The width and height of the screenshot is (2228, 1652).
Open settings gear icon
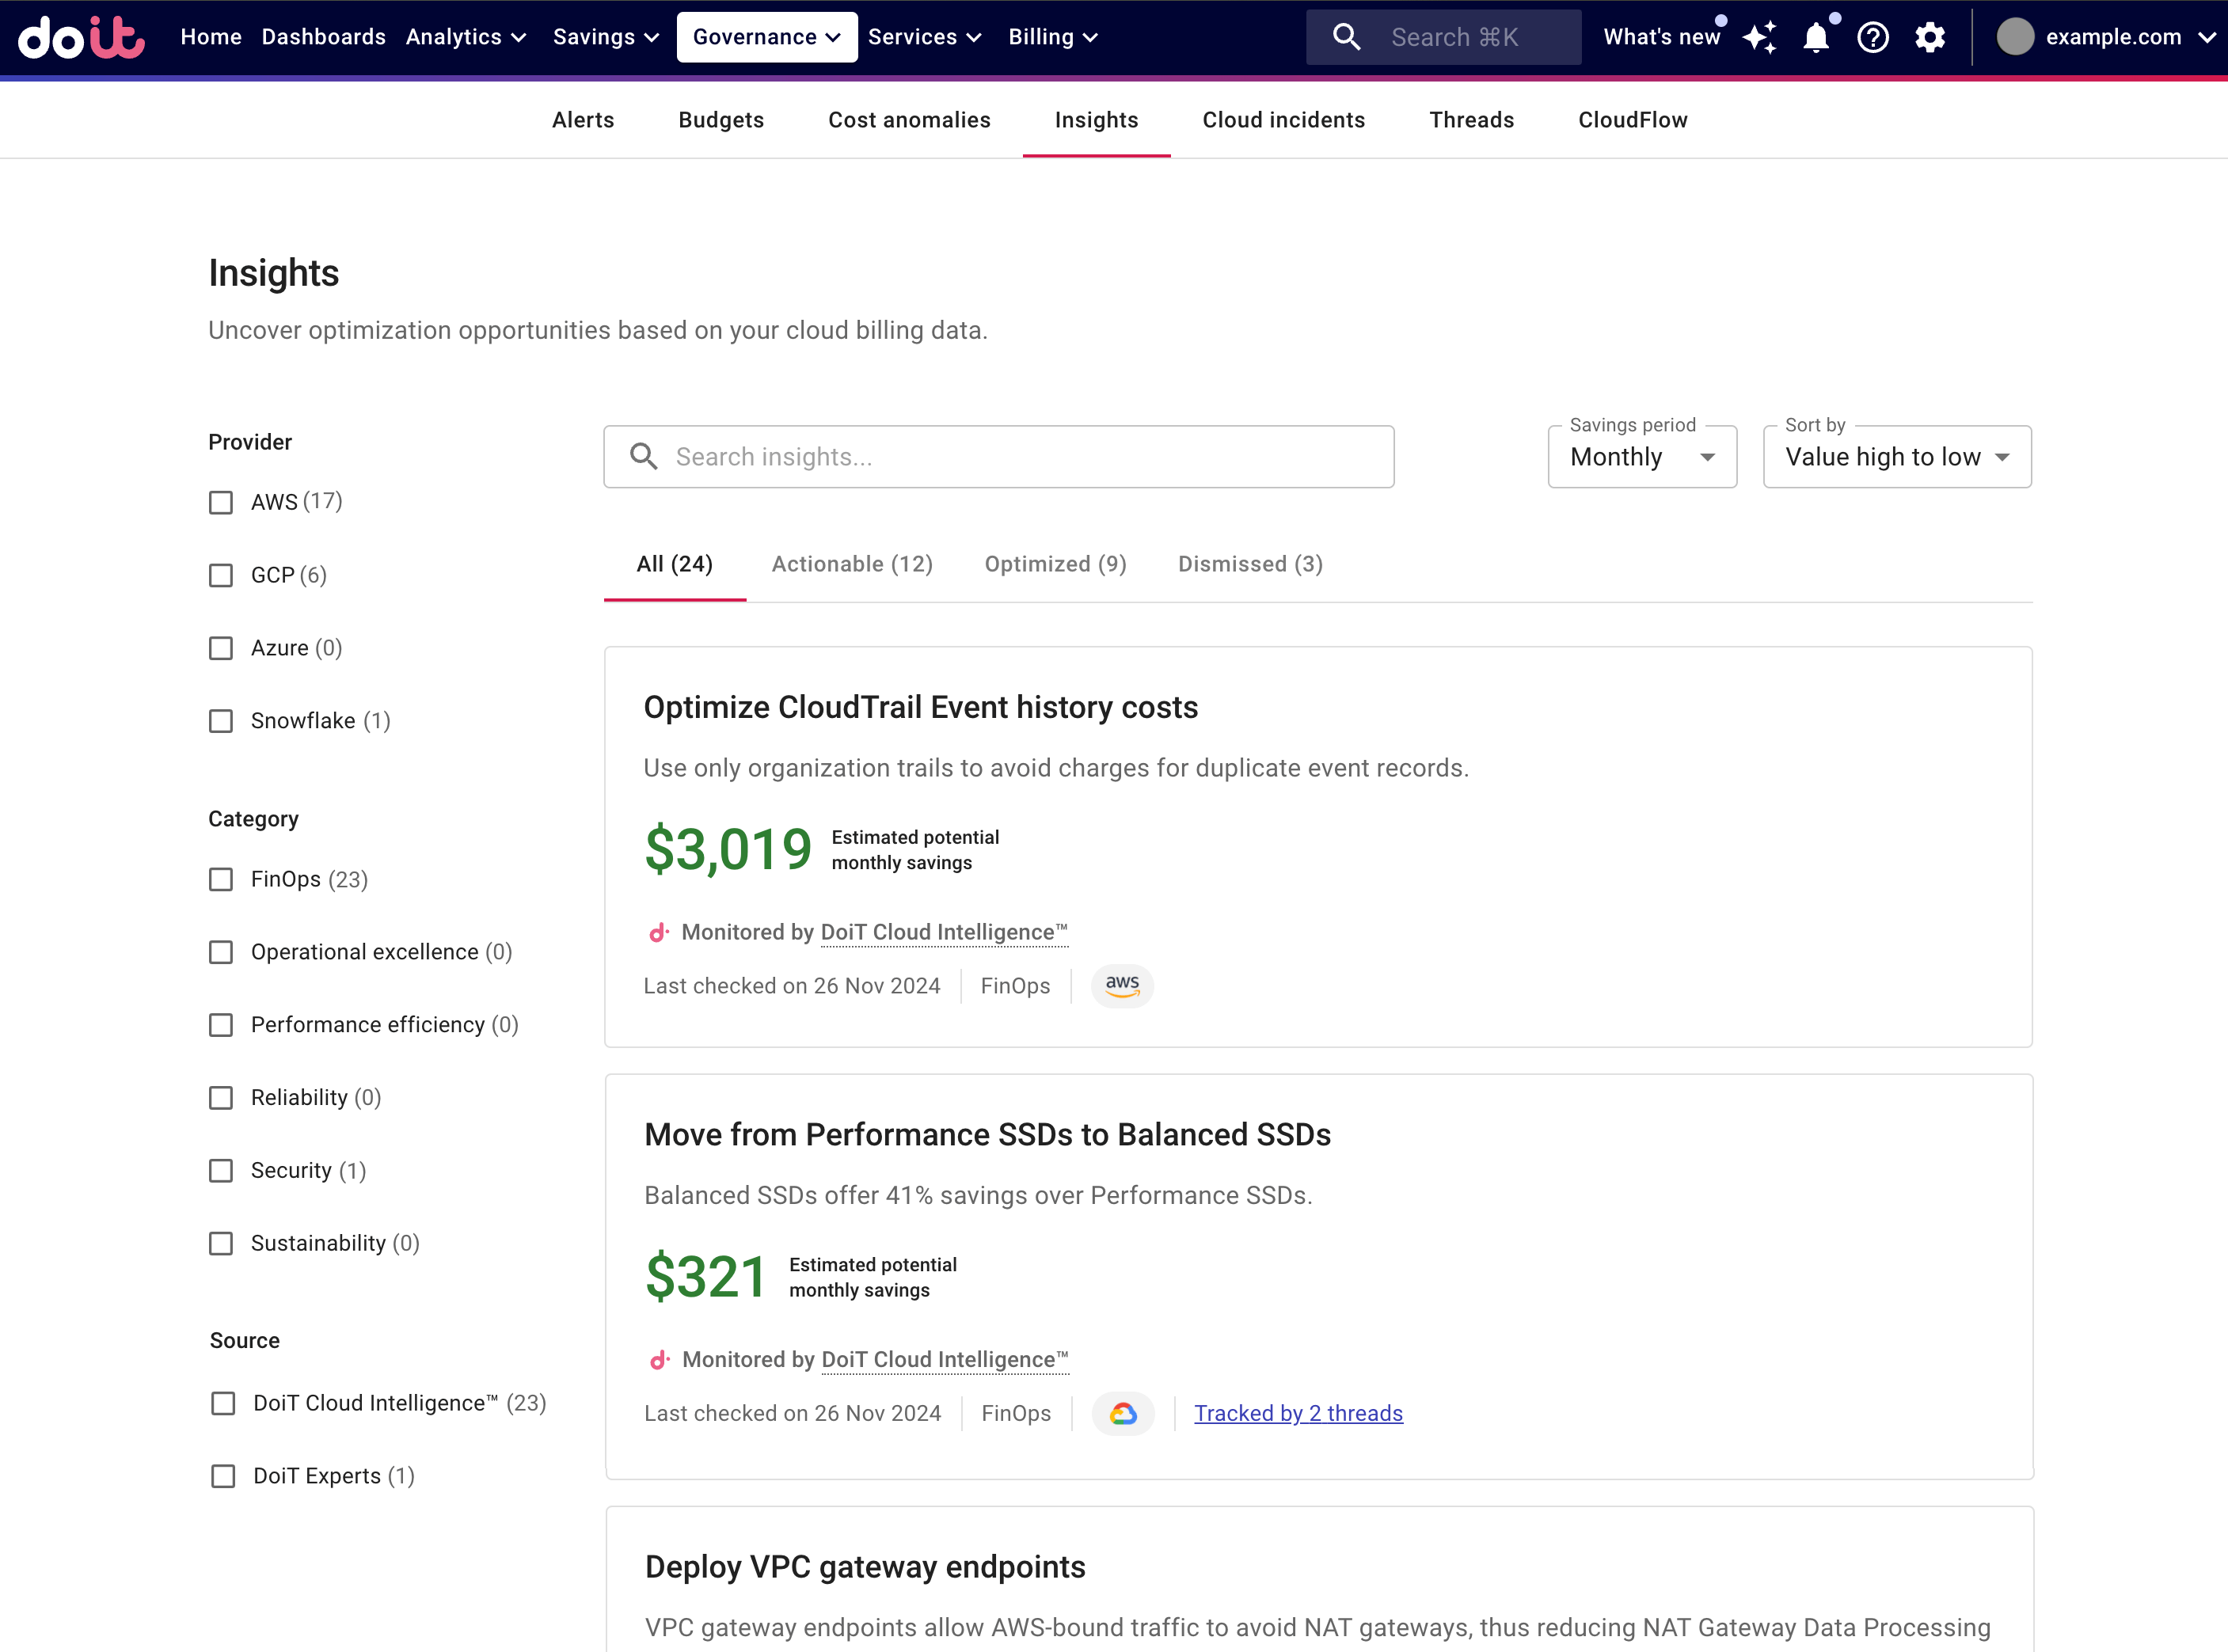(x=1930, y=37)
